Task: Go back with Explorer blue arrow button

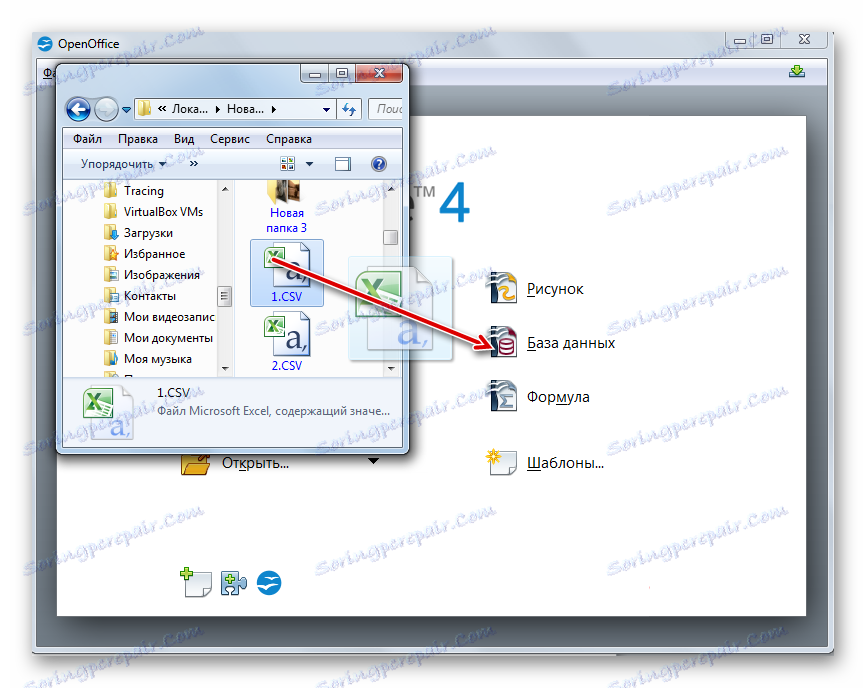Action: pos(78,109)
